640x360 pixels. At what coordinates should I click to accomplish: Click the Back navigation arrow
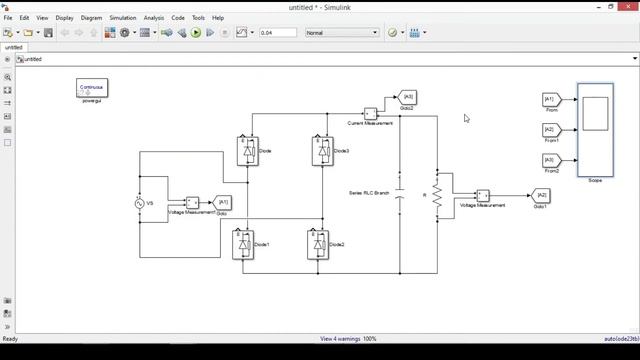pyautogui.click(x=64, y=33)
